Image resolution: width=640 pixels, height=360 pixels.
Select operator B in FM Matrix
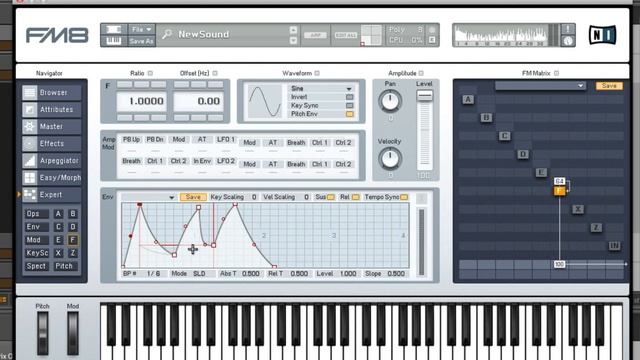click(x=486, y=118)
